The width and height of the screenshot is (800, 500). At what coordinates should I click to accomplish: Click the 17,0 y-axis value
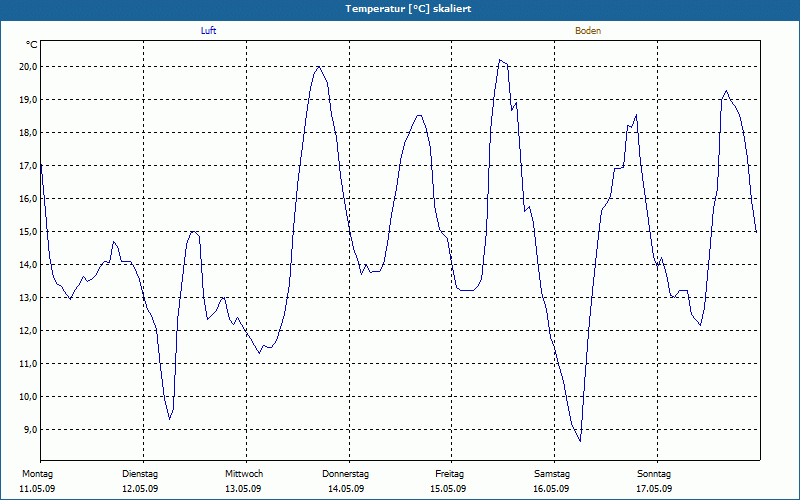28,166
